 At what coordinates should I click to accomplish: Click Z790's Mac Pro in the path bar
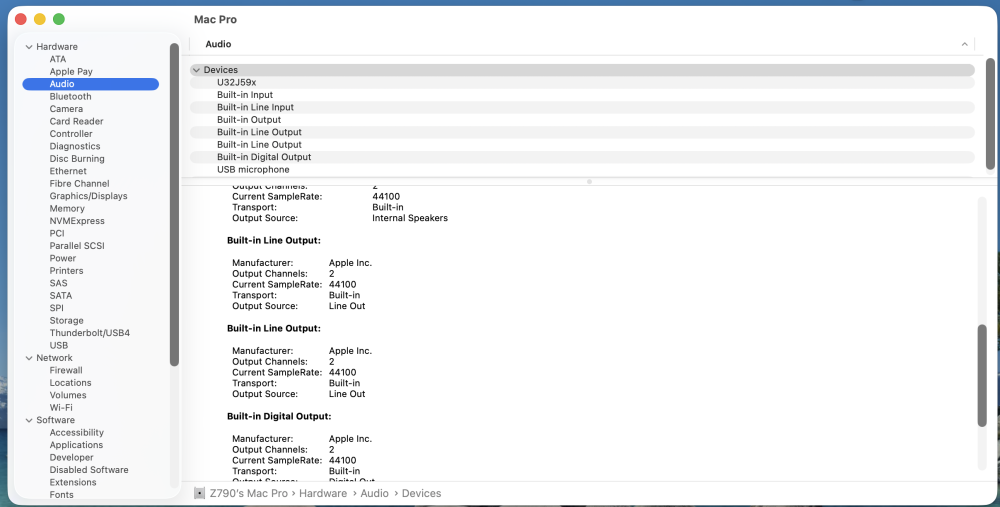click(x=249, y=493)
